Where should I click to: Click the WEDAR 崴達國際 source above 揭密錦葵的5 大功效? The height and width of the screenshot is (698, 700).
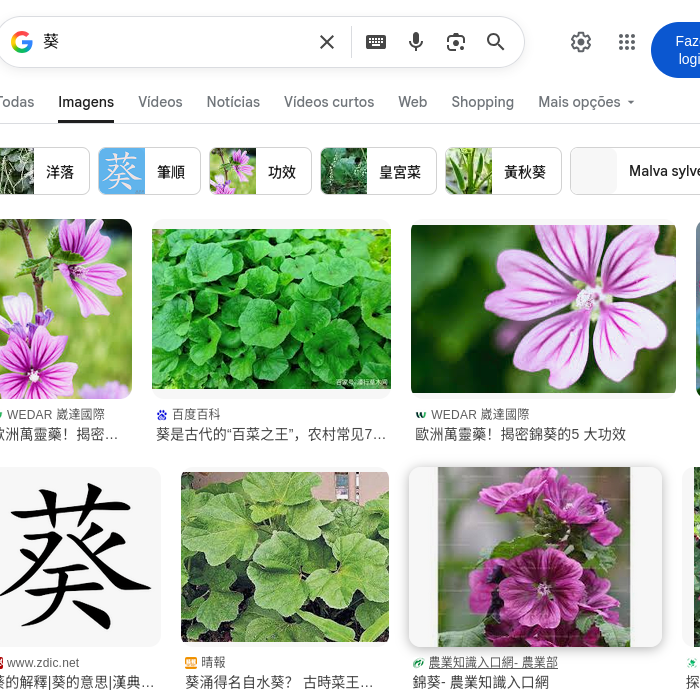480,415
